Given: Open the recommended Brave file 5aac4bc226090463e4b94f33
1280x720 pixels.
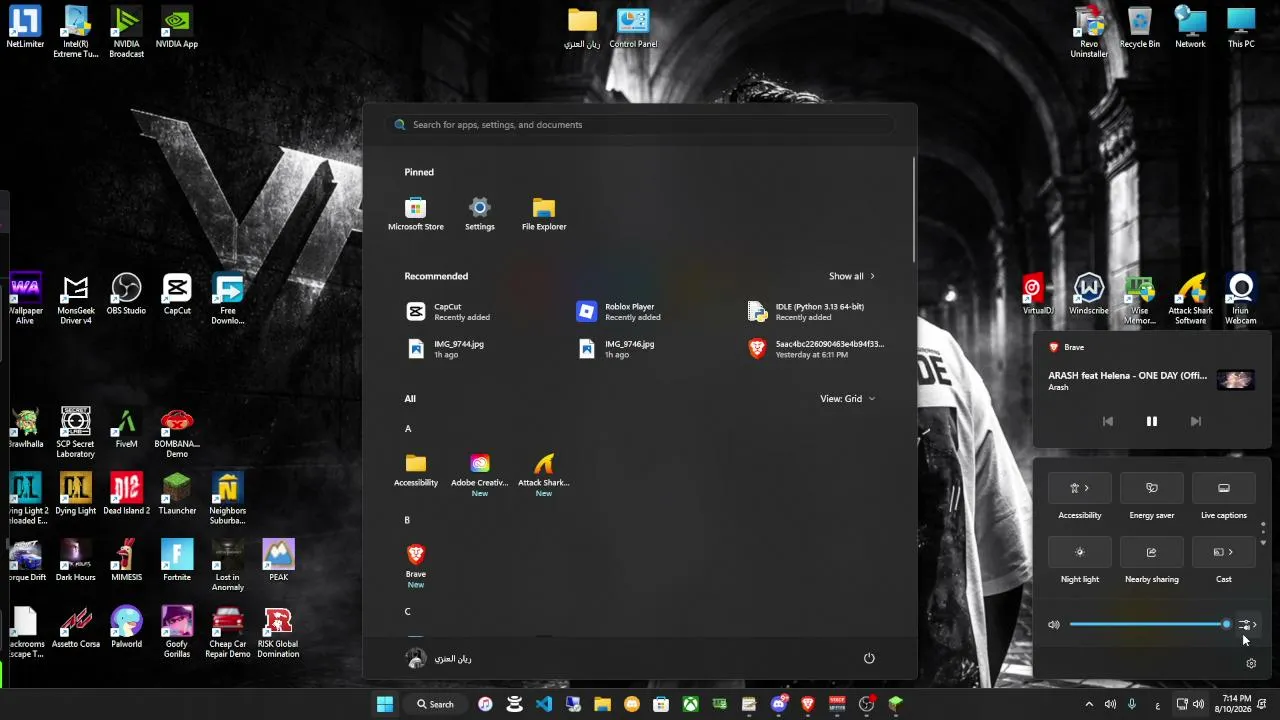Looking at the screenshot, I should click(816, 349).
